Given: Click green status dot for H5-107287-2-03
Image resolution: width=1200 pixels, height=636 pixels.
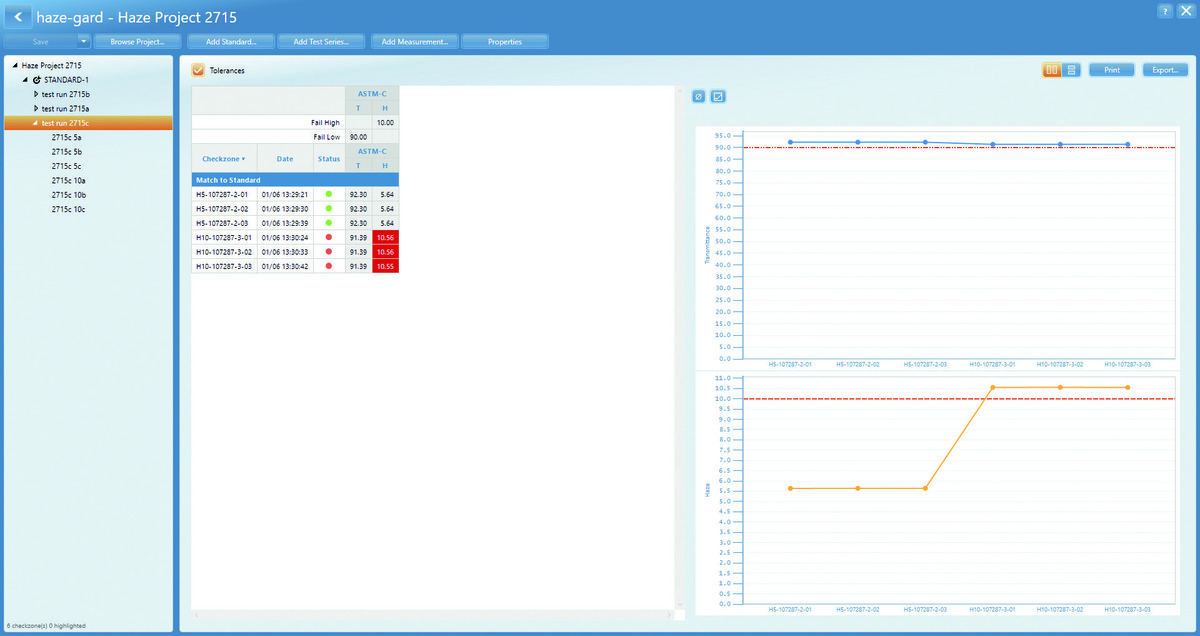Looking at the screenshot, I should [x=329, y=222].
